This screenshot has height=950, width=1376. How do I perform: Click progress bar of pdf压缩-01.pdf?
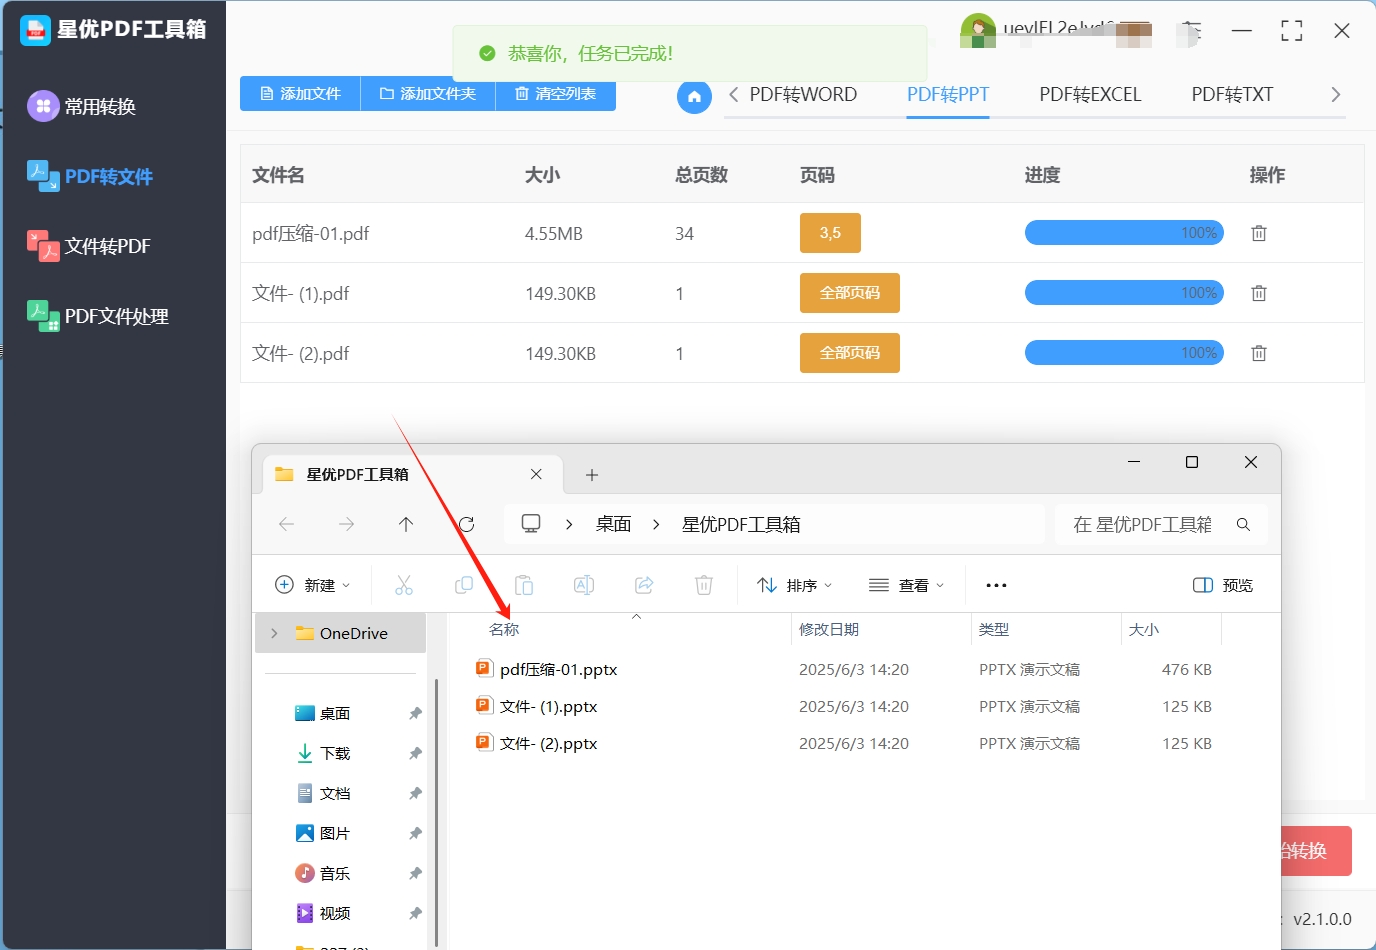click(1124, 233)
